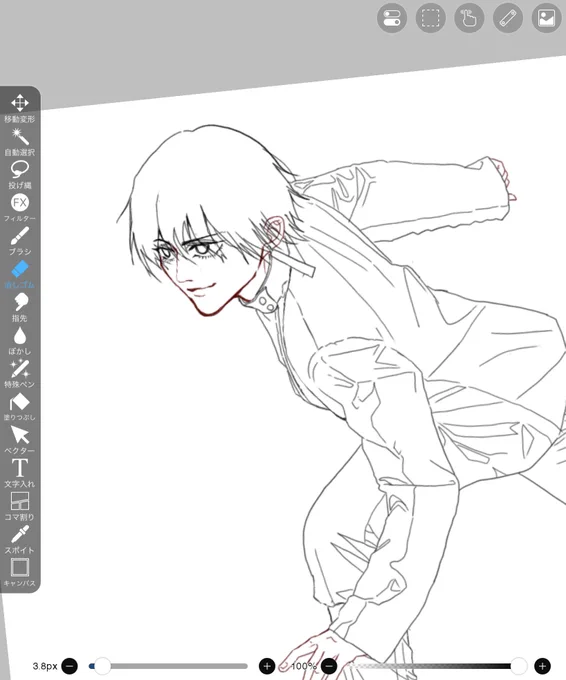Image resolution: width=566 pixels, height=680 pixels.
Task: Increase brush thickness with plus button
Action: (x=267, y=666)
